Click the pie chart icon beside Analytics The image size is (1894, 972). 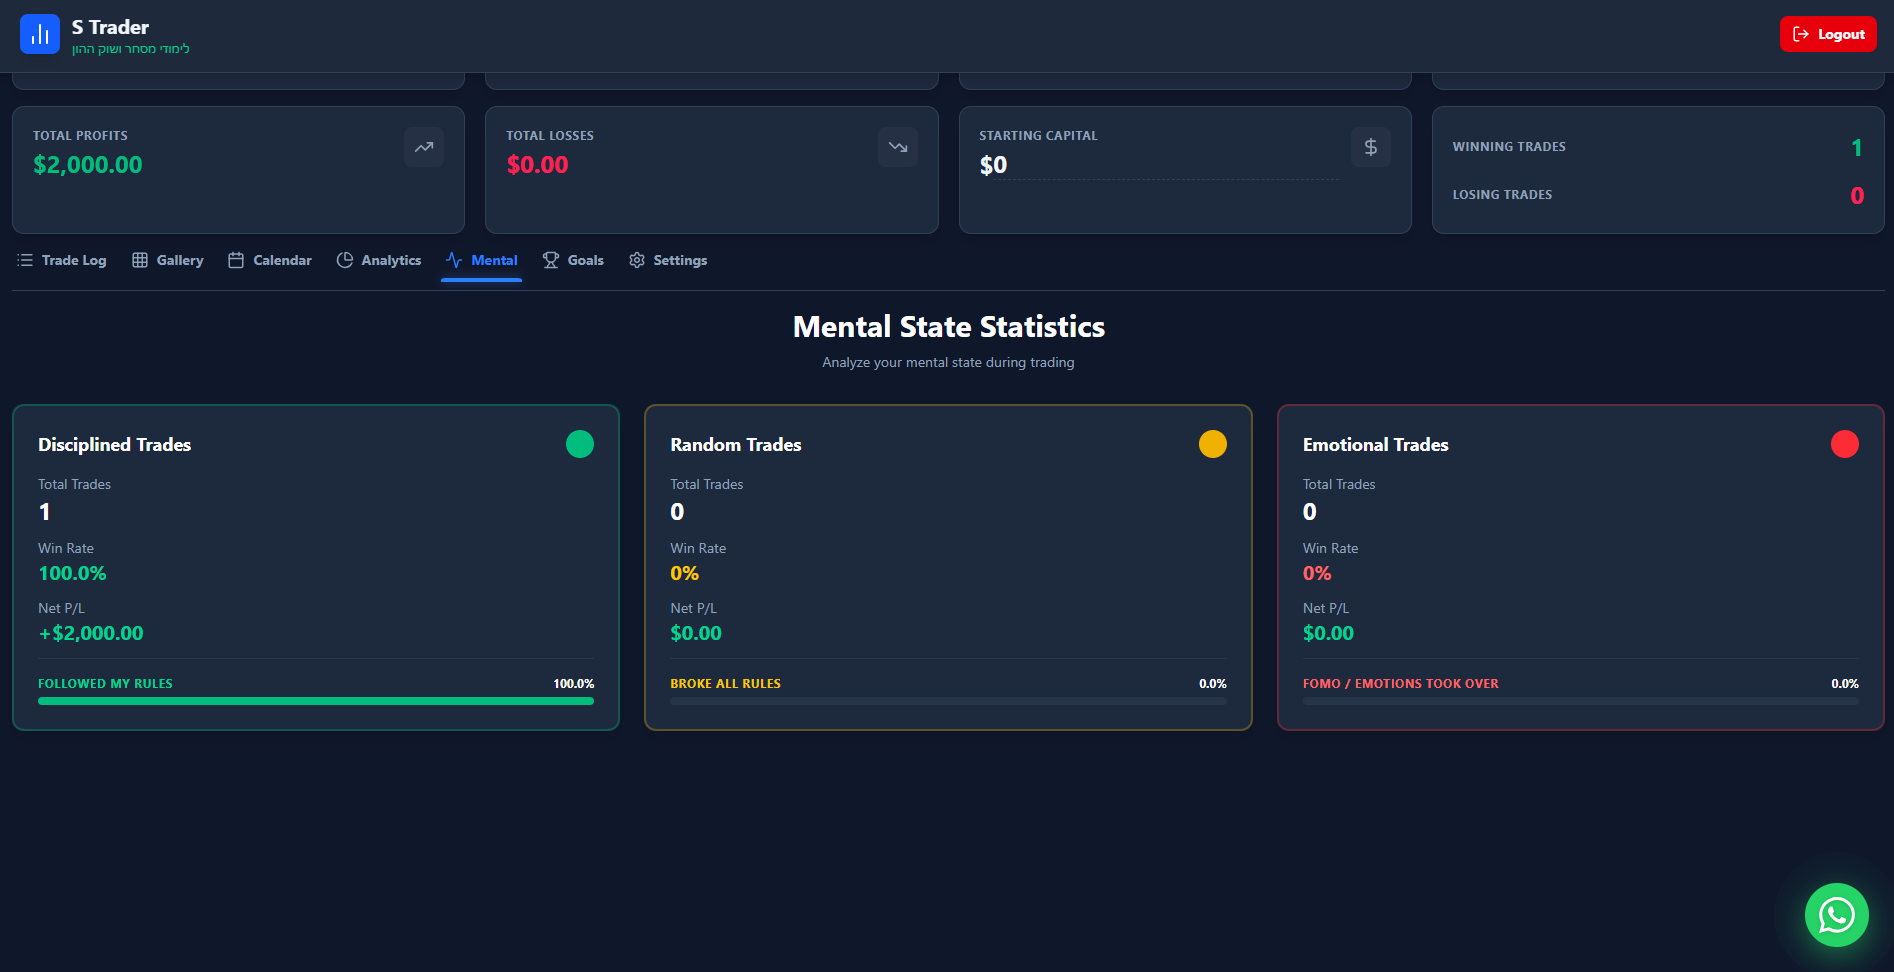[x=345, y=260]
